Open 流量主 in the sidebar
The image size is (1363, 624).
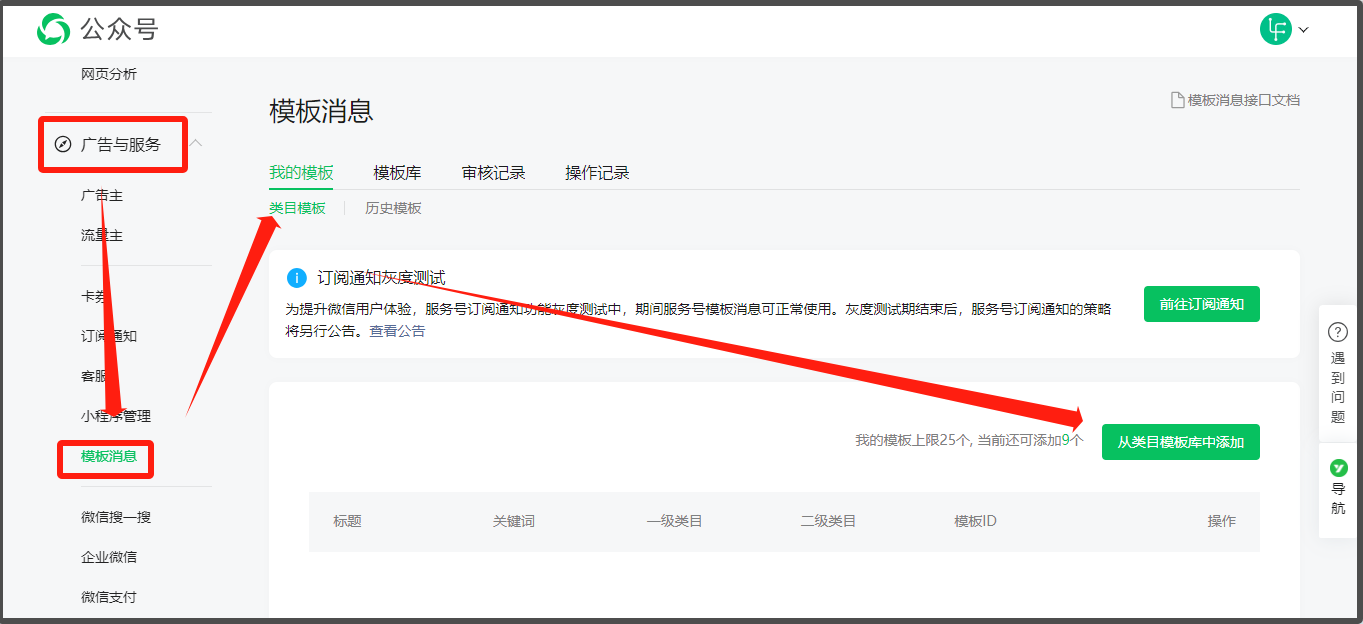tap(102, 236)
